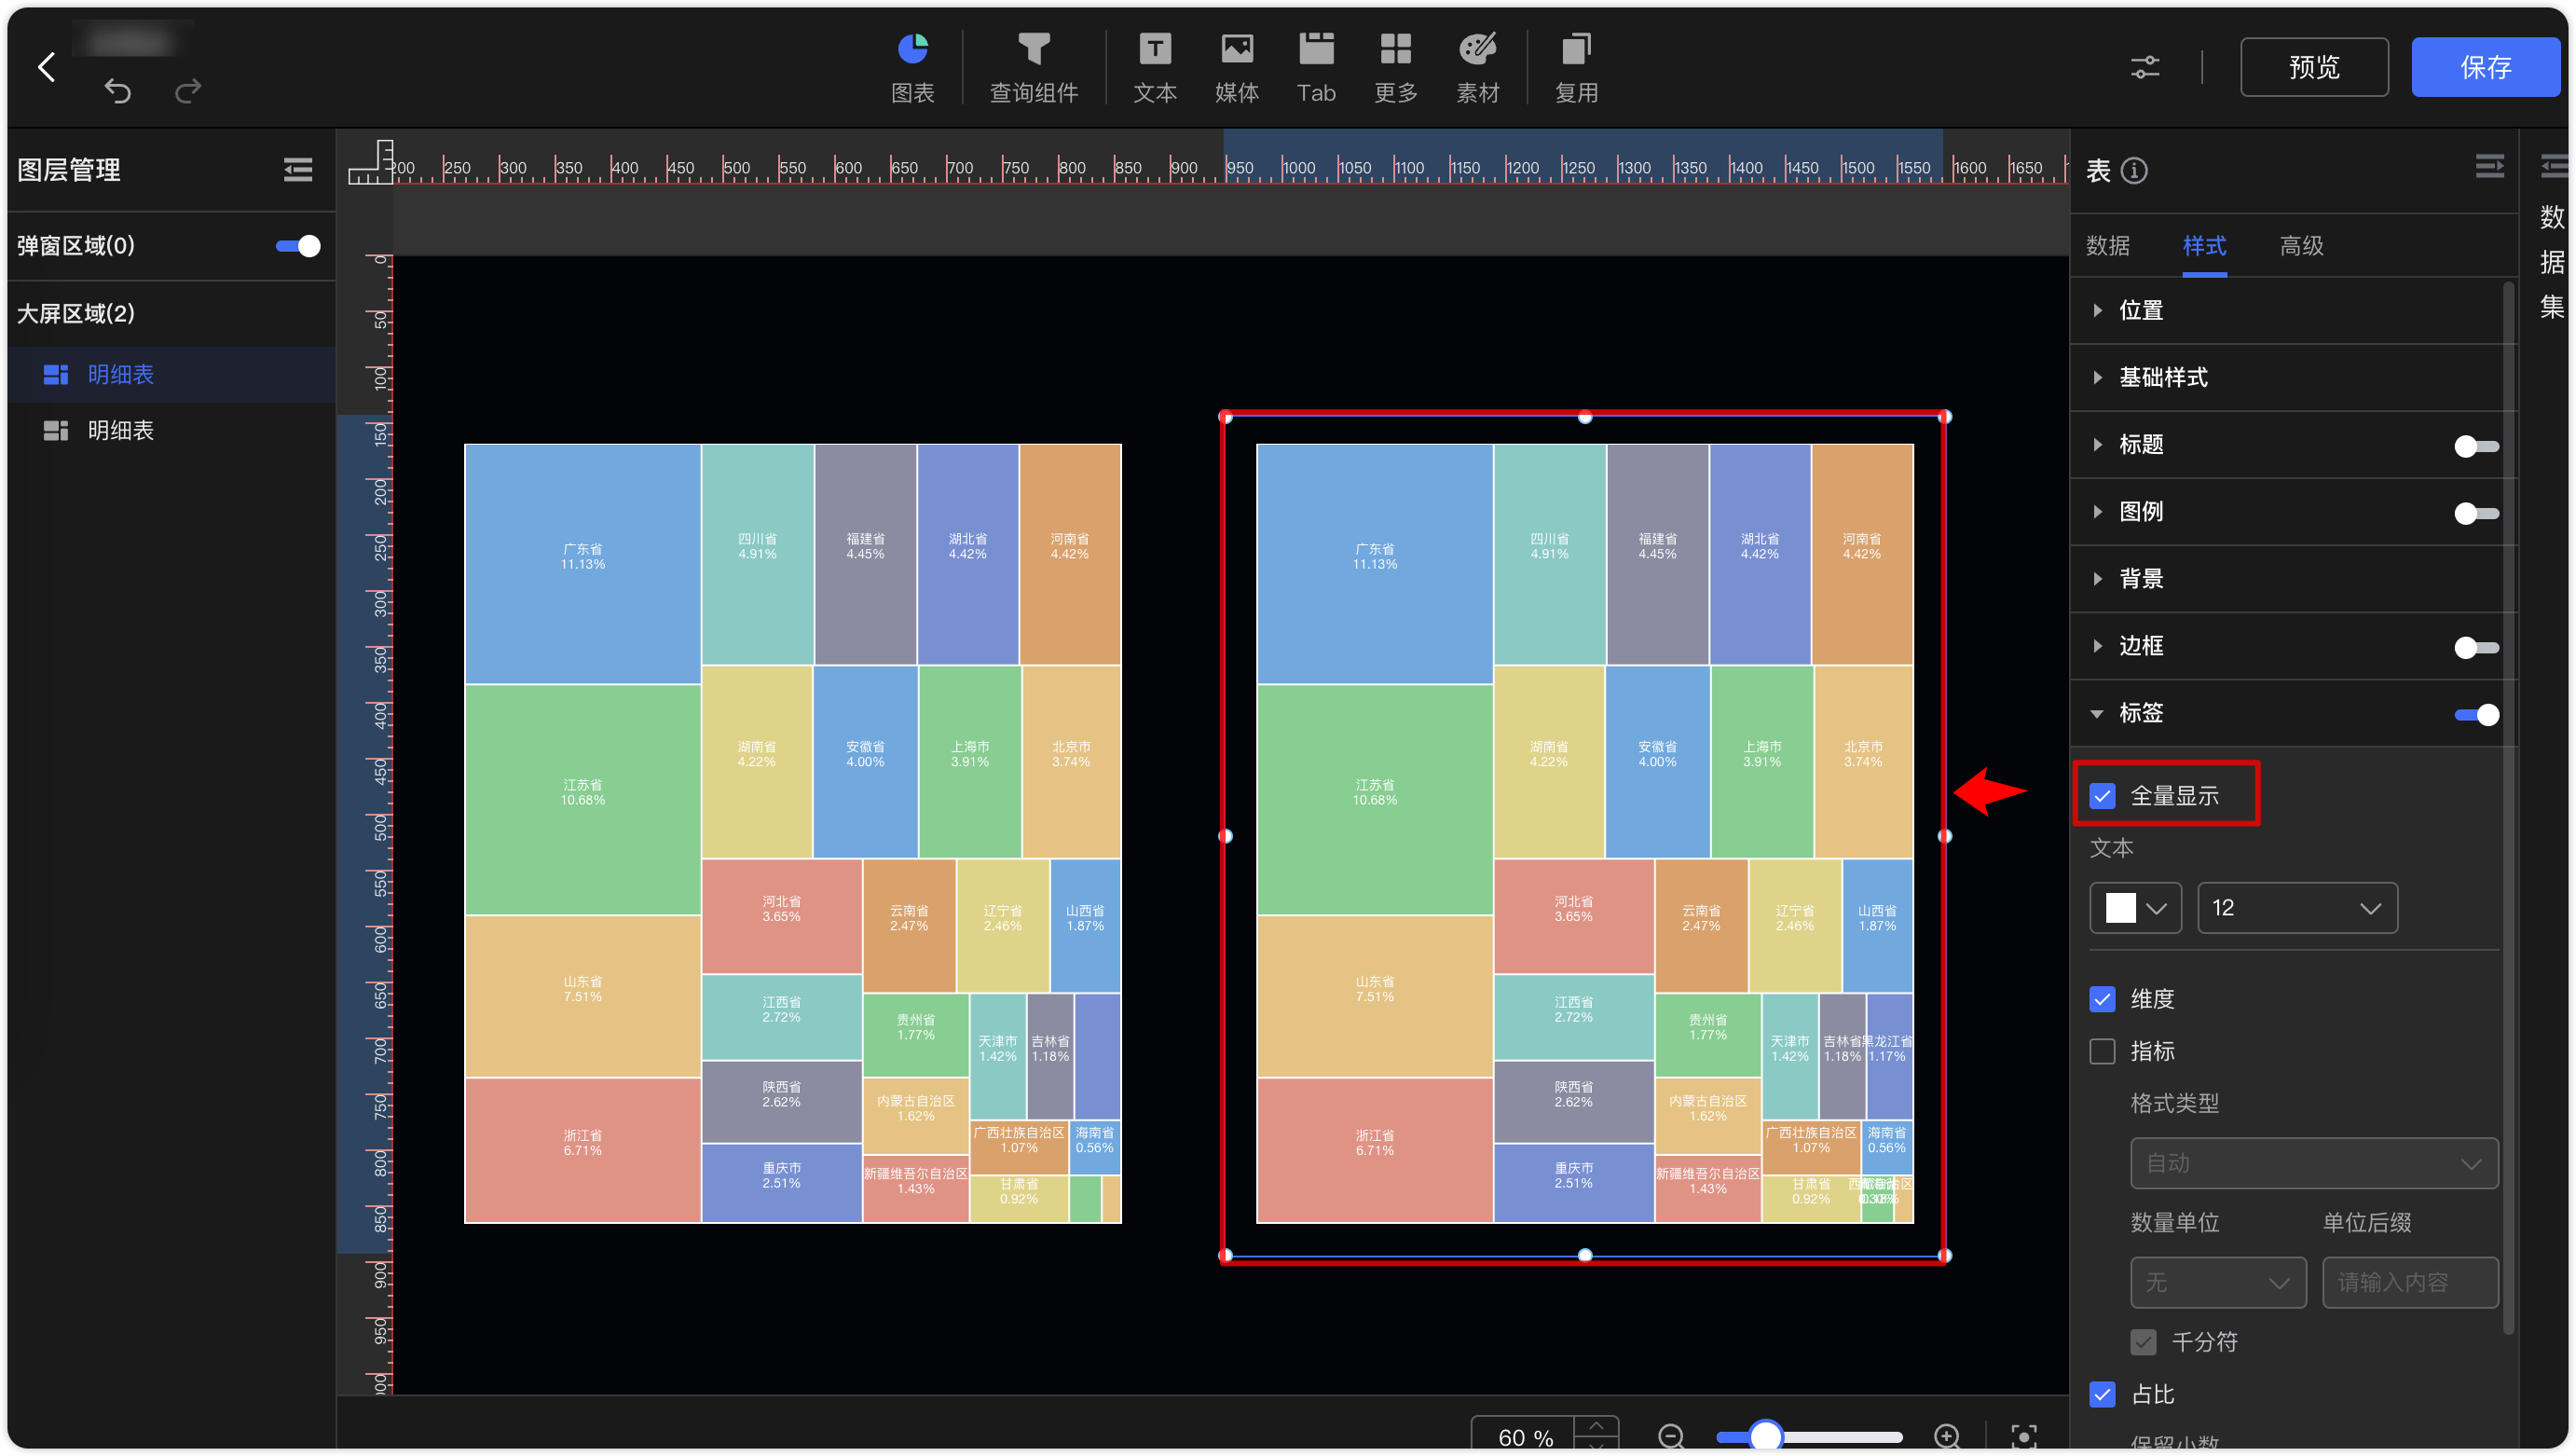Open the 更多 more components menu
Image resolution: width=2576 pixels, height=1456 pixels.
click(1396, 67)
